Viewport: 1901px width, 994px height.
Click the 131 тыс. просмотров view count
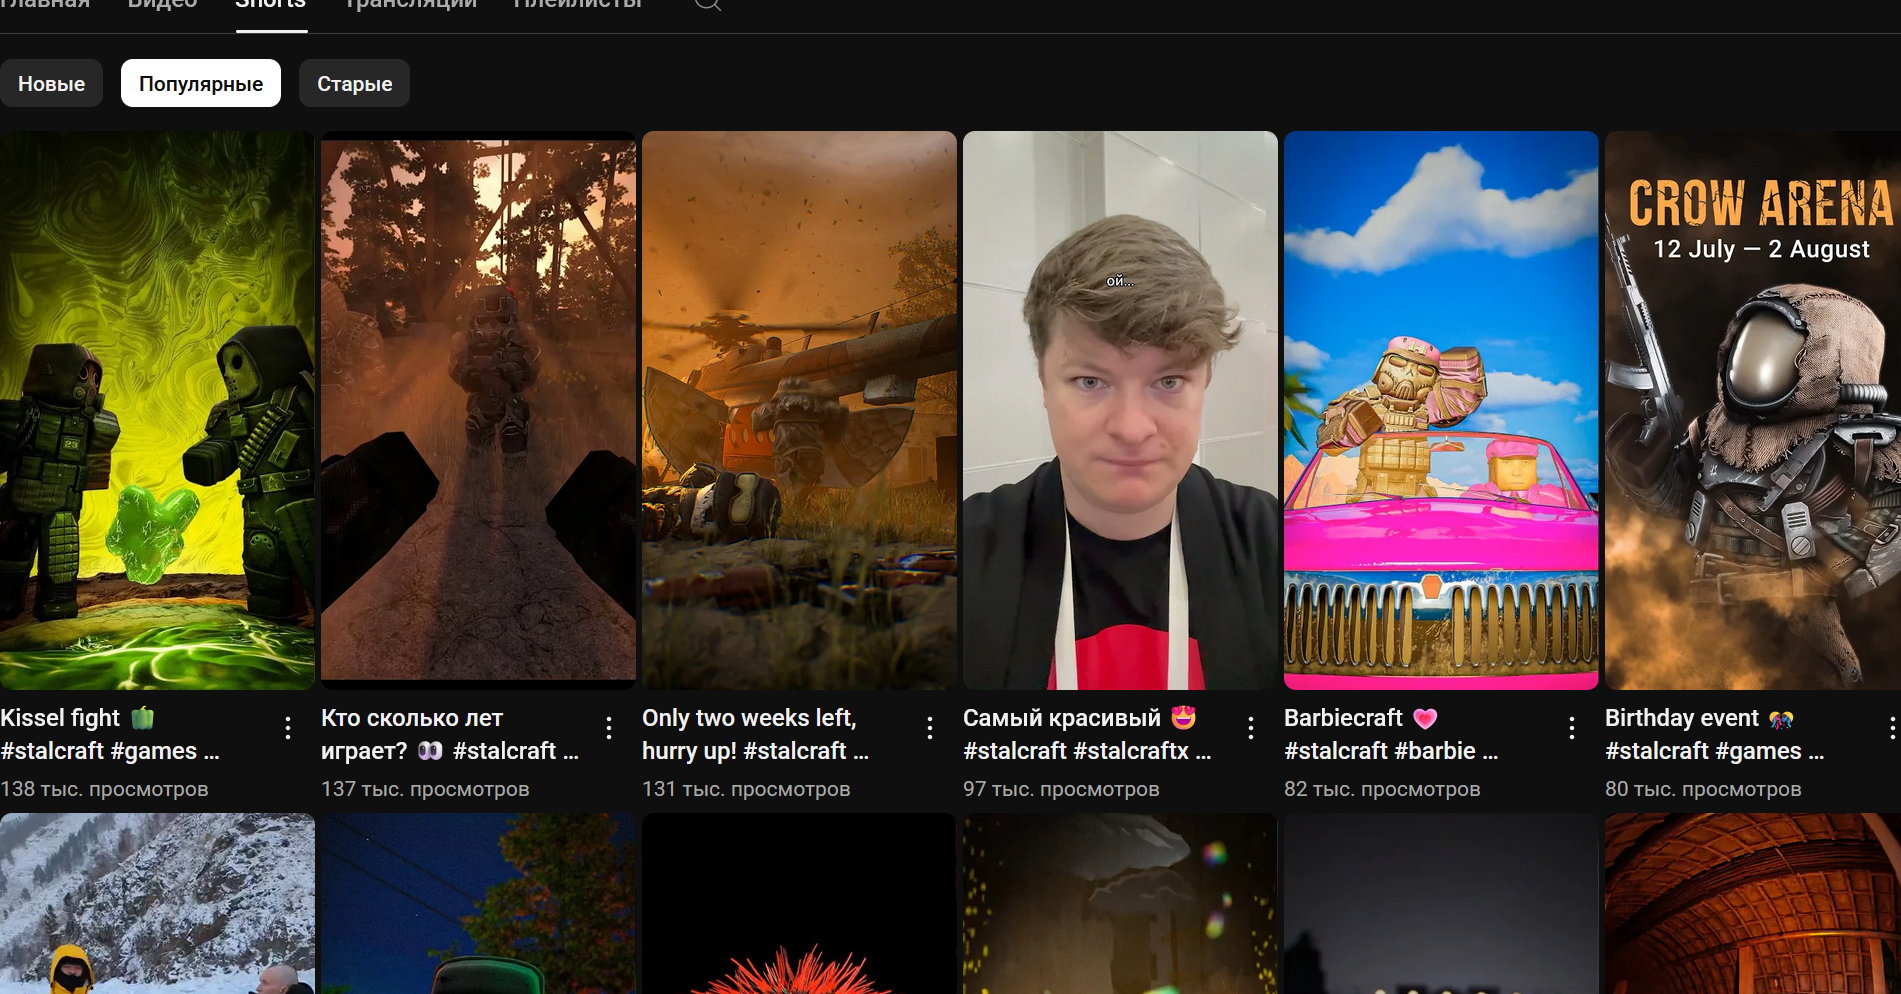[x=746, y=789]
